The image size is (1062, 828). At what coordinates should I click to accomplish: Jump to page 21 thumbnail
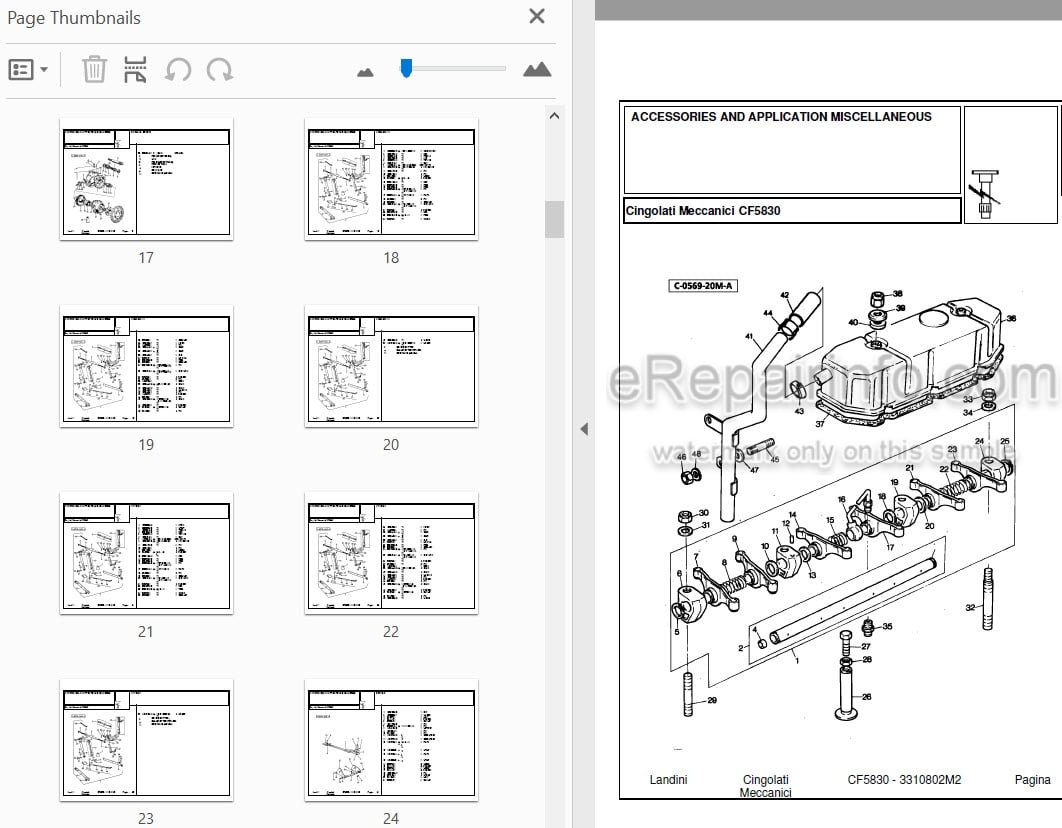146,554
